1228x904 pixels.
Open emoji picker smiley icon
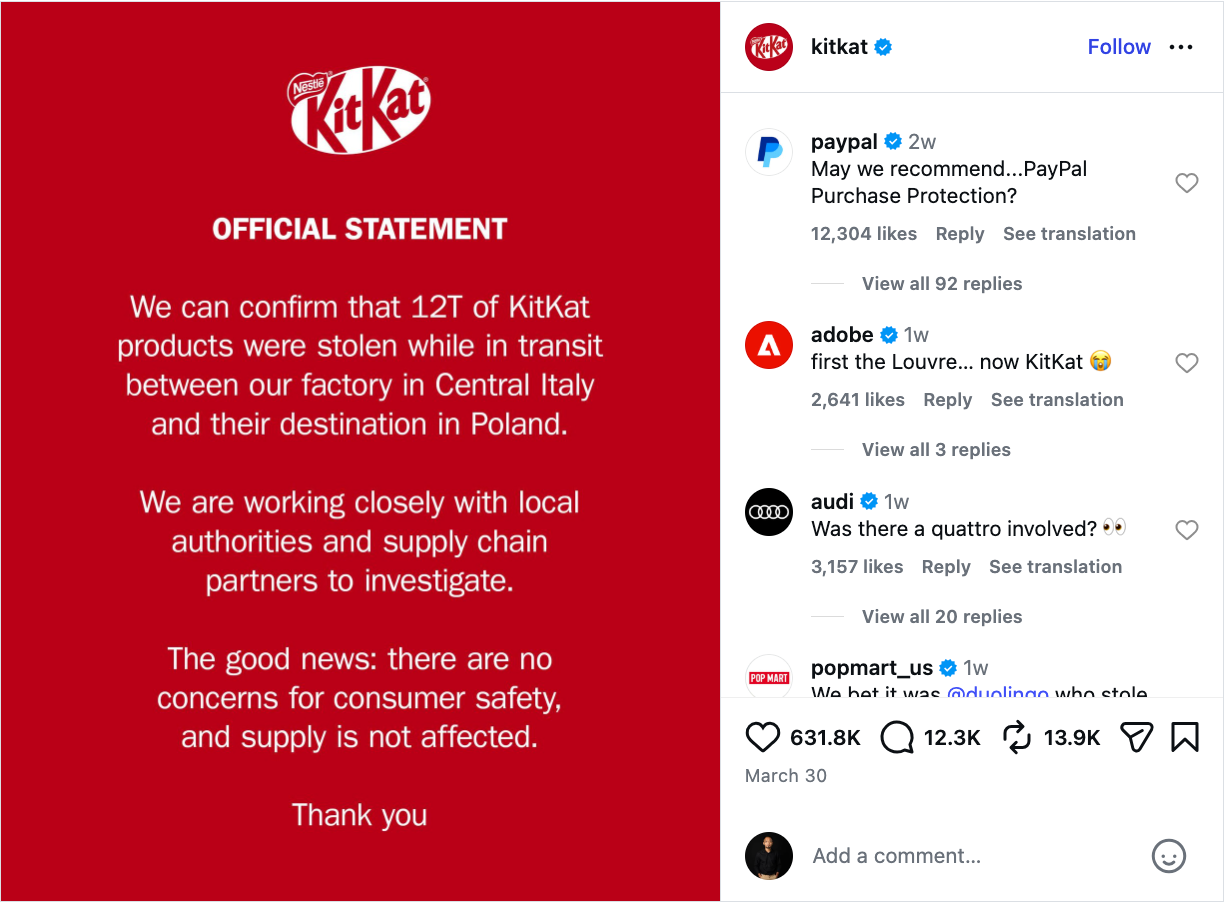point(1169,856)
